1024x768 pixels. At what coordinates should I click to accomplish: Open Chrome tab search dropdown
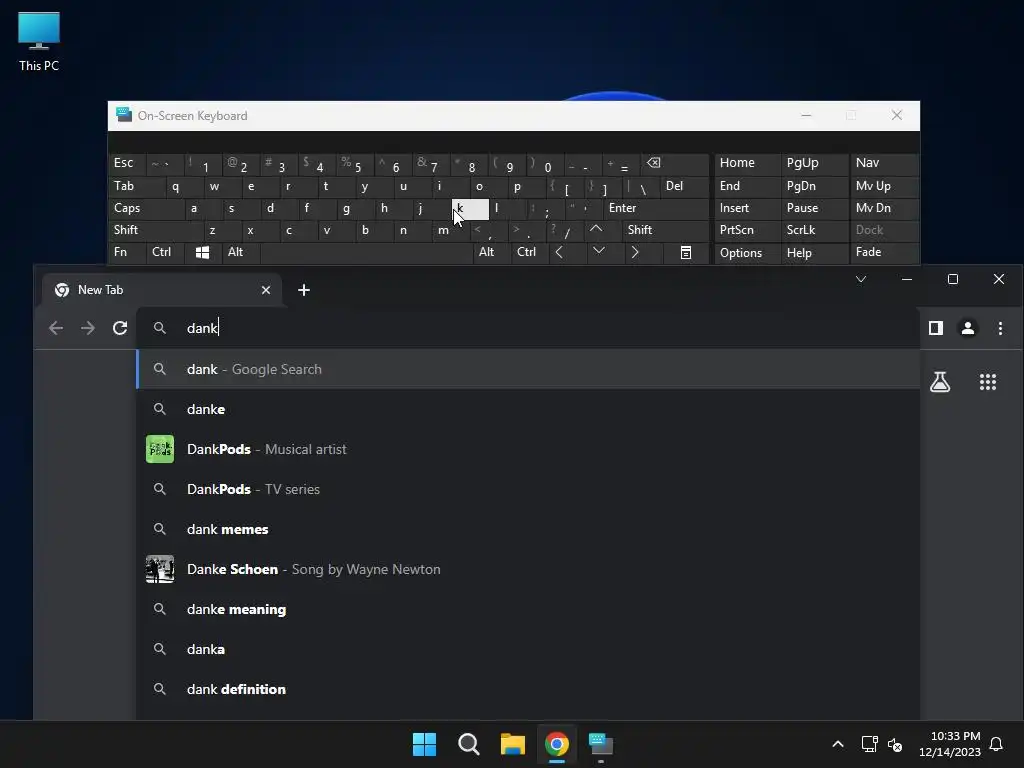point(861,280)
